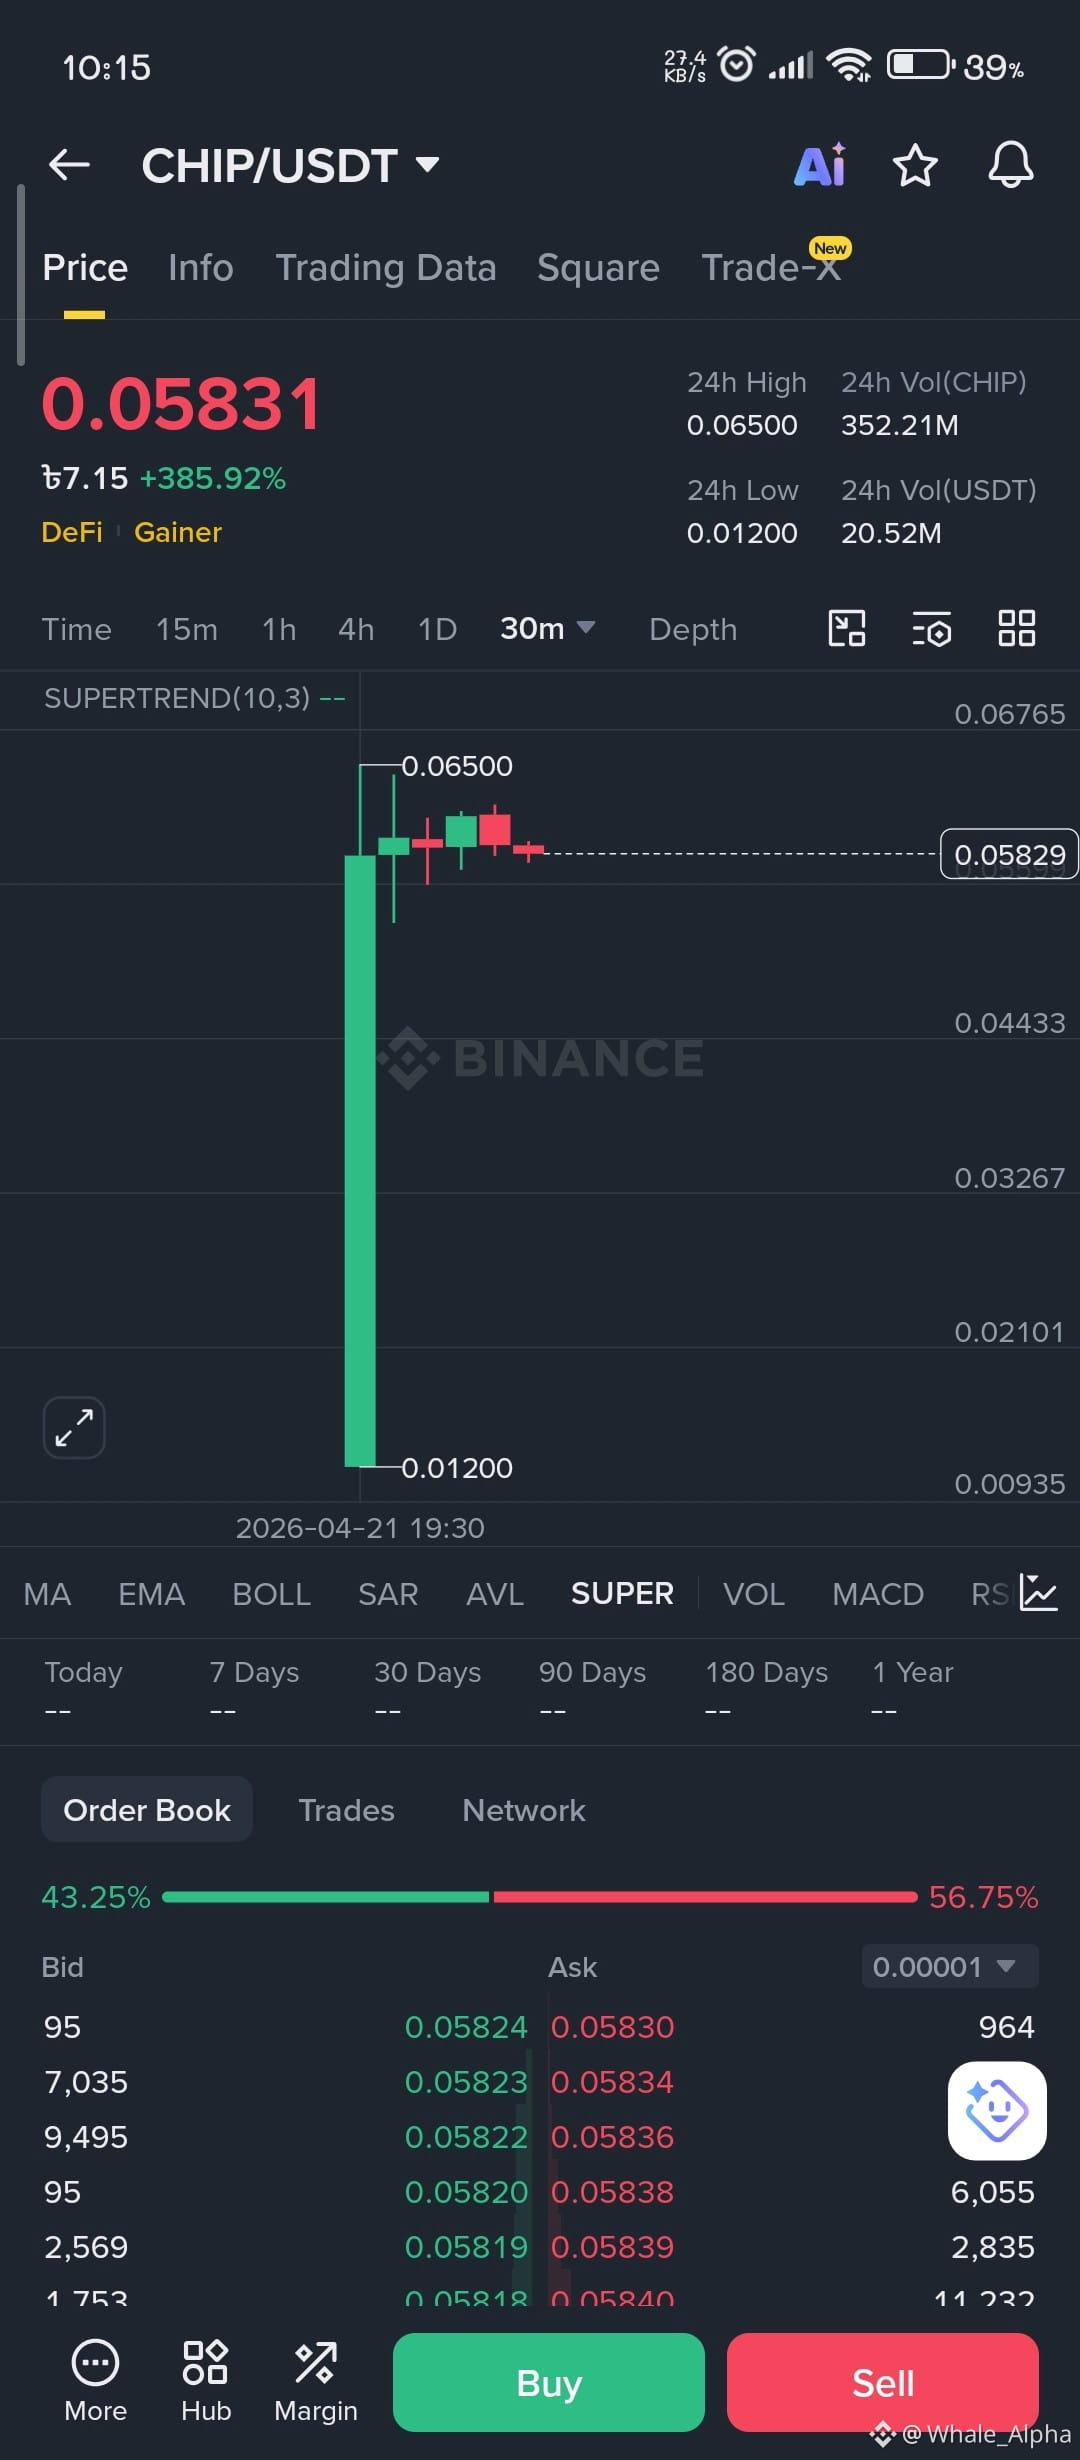Enable the MACD indicator
The height and width of the screenshot is (2460, 1080).
tap(878, 1594)
